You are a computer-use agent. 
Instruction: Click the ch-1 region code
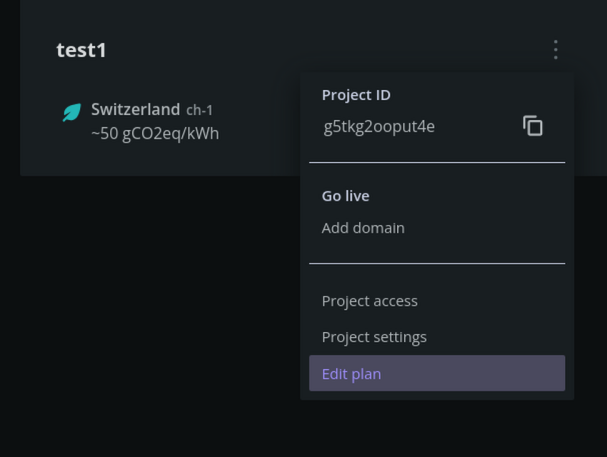point(199,111)
